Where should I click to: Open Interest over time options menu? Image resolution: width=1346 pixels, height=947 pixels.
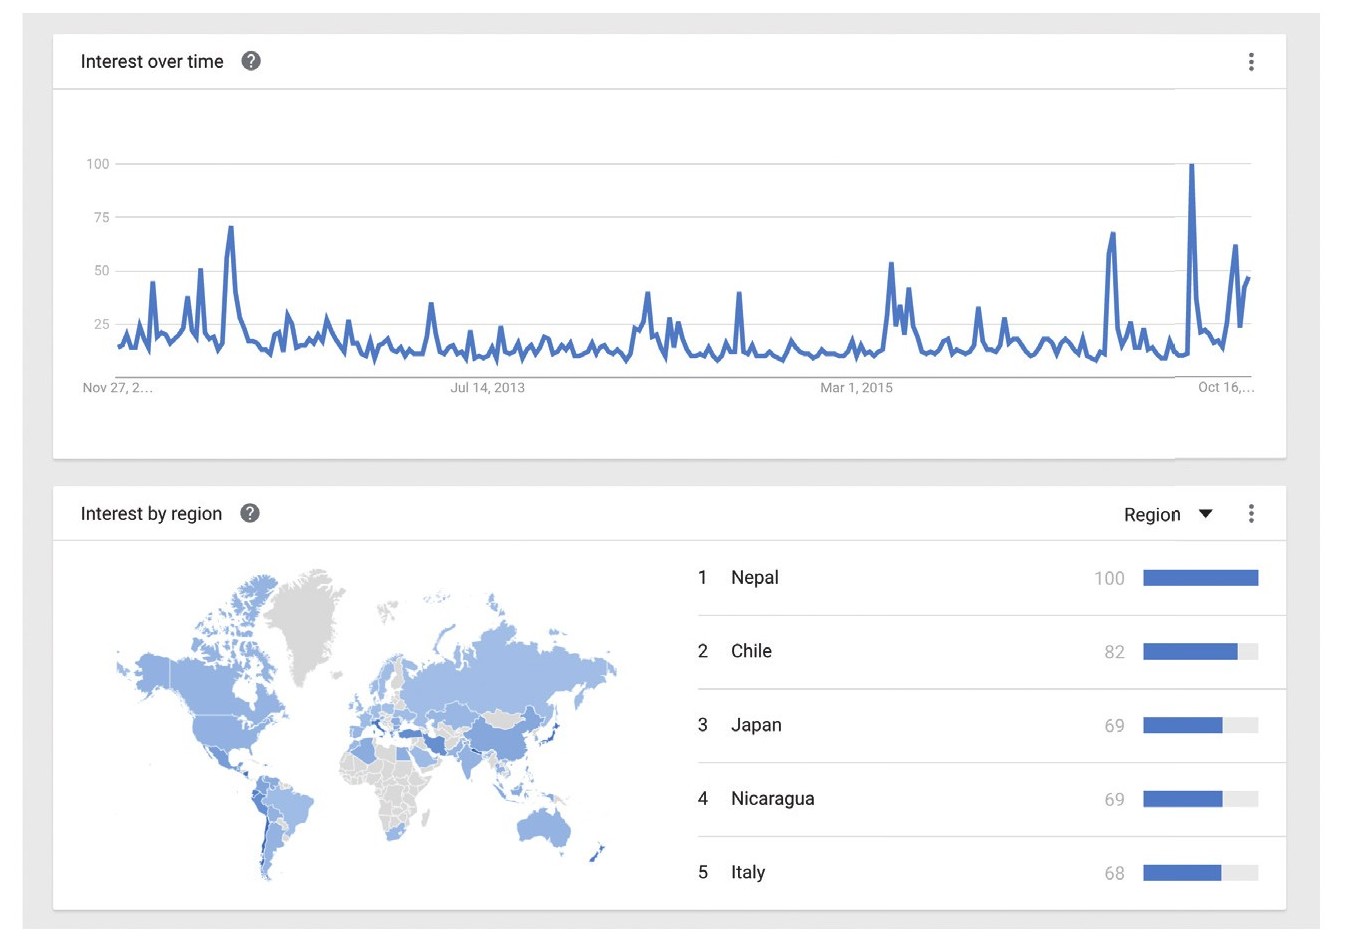click(1251, 62)
